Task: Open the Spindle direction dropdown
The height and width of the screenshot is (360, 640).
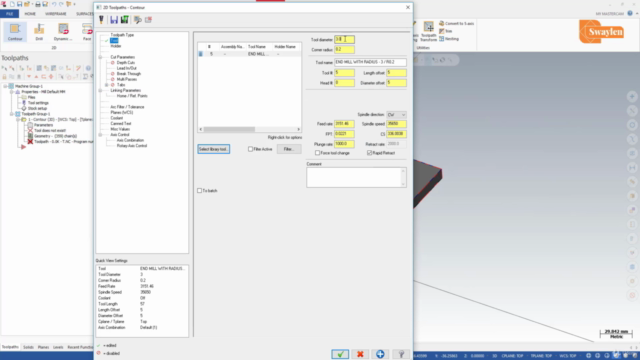Action: (396, 115)
